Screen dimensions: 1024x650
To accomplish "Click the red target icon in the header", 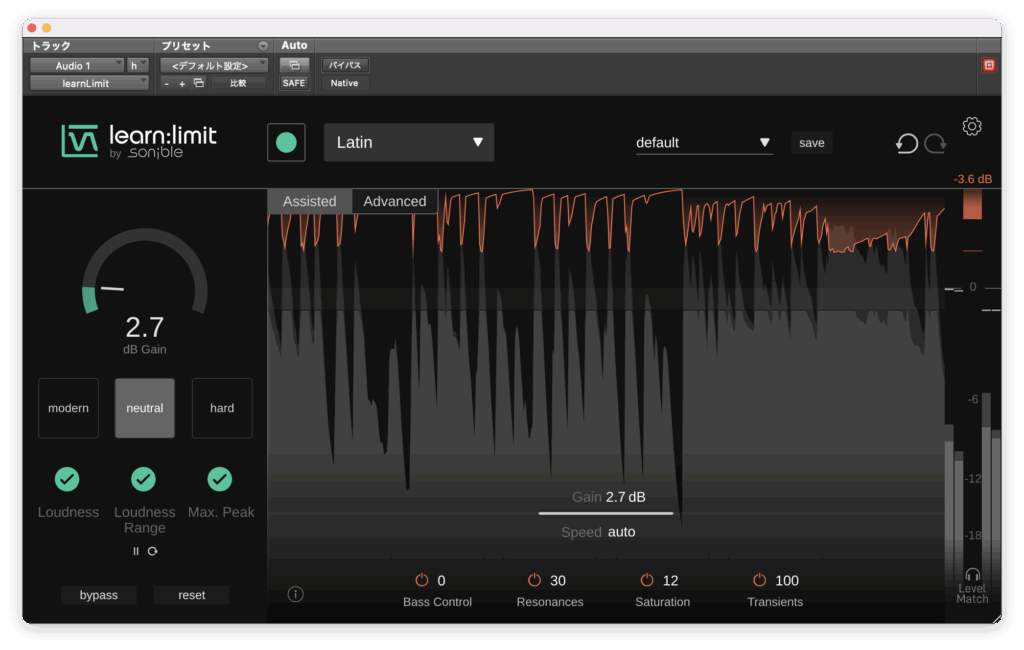I will click(989, 65).
